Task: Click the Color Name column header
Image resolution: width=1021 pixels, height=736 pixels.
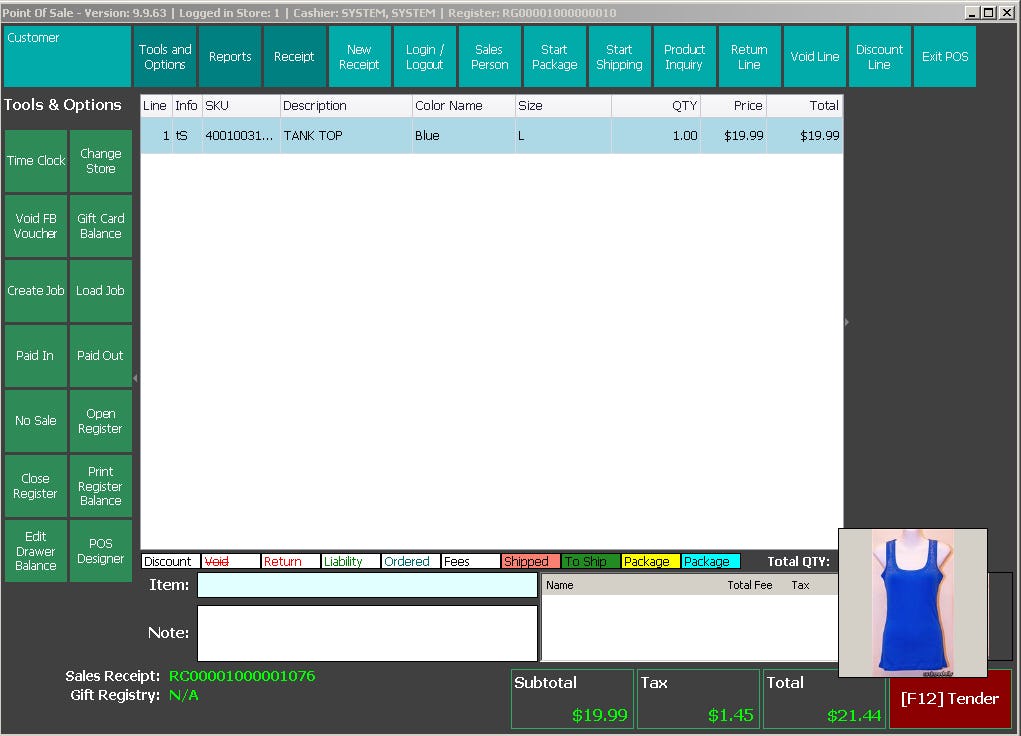Action: [x=463, y=106]
